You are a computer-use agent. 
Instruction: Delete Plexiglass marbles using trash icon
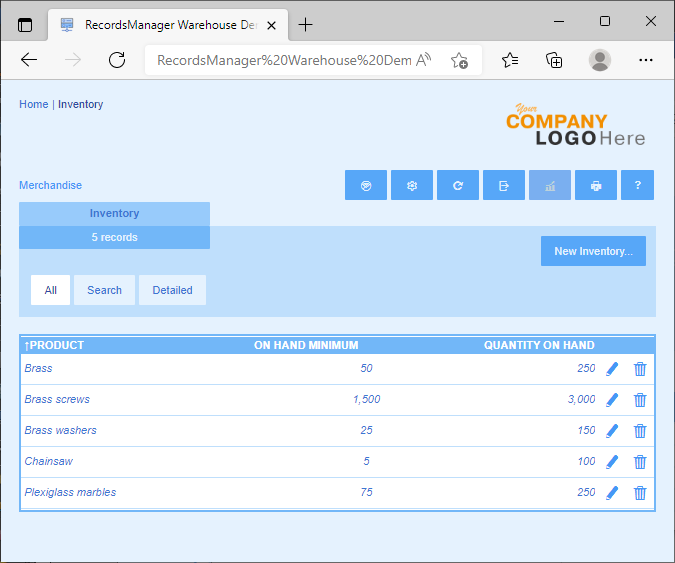pyautogui.click(x=640, y=493)
